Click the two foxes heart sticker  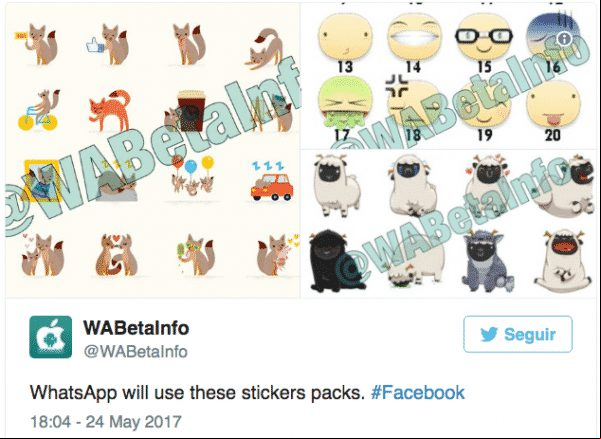[x=116, y=255]
